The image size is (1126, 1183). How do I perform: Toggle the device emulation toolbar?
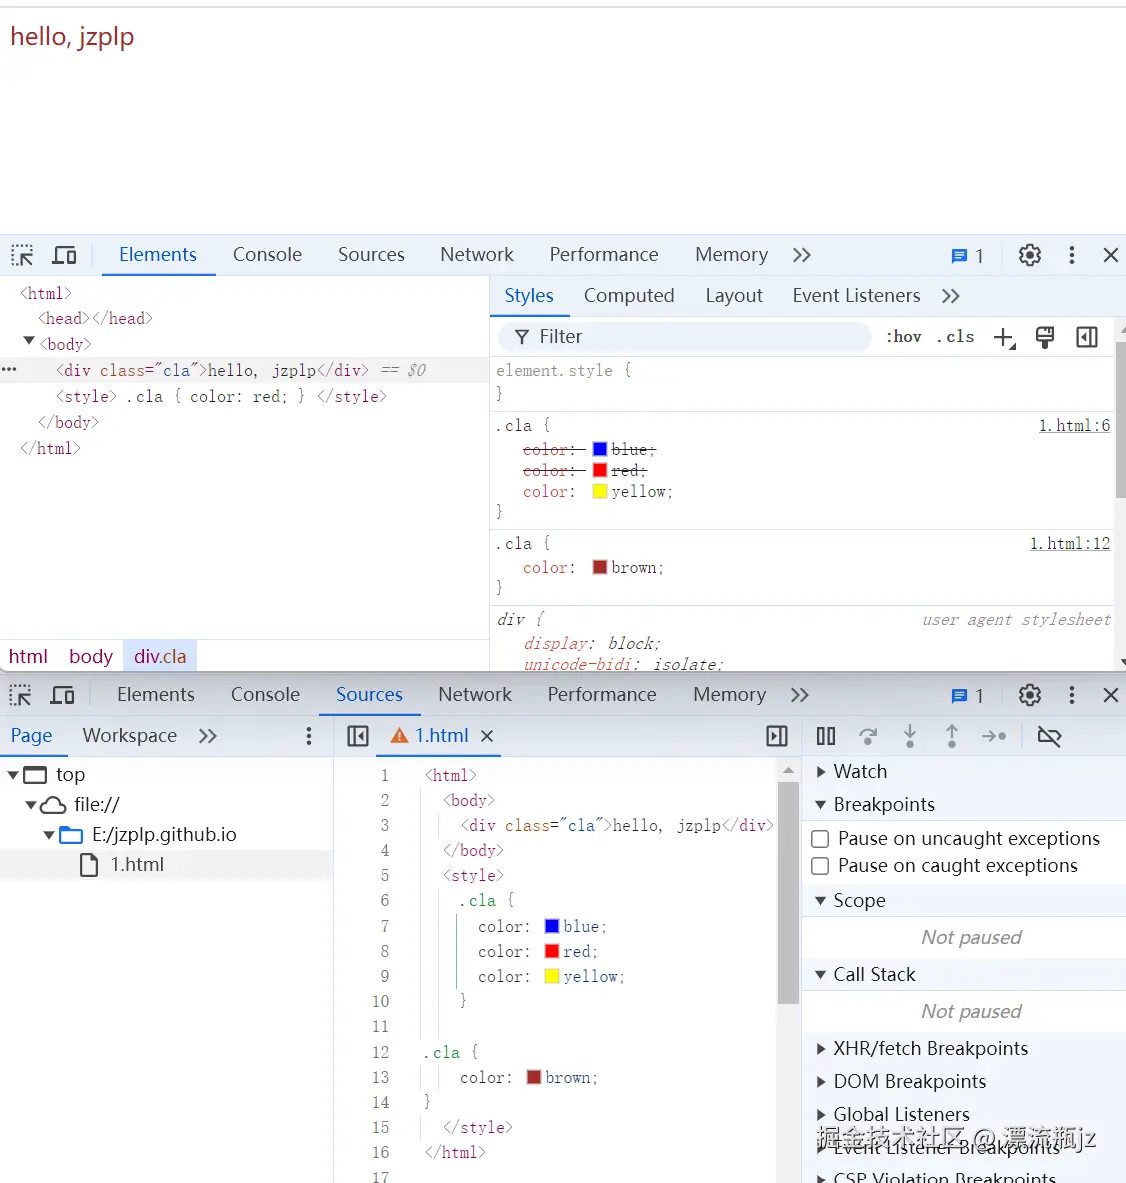point(64,255)
